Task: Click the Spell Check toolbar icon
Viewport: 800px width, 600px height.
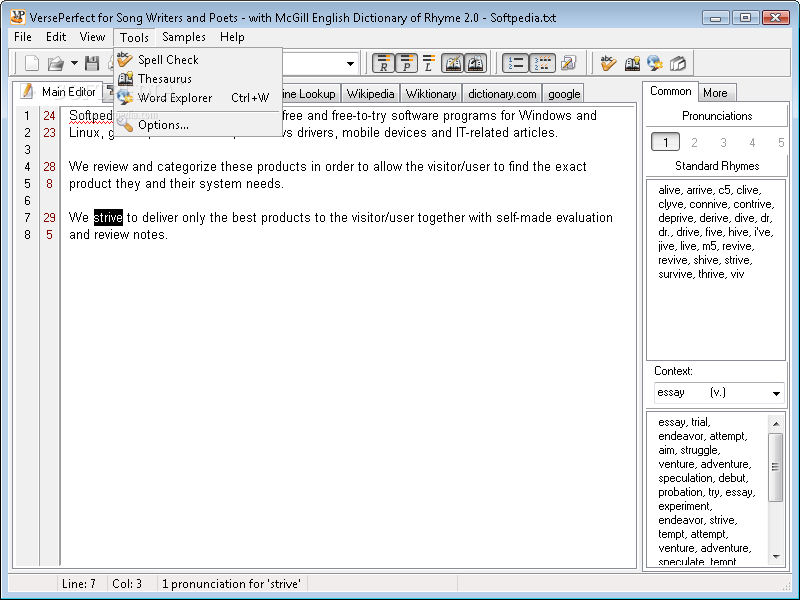Action: point(608,63)
